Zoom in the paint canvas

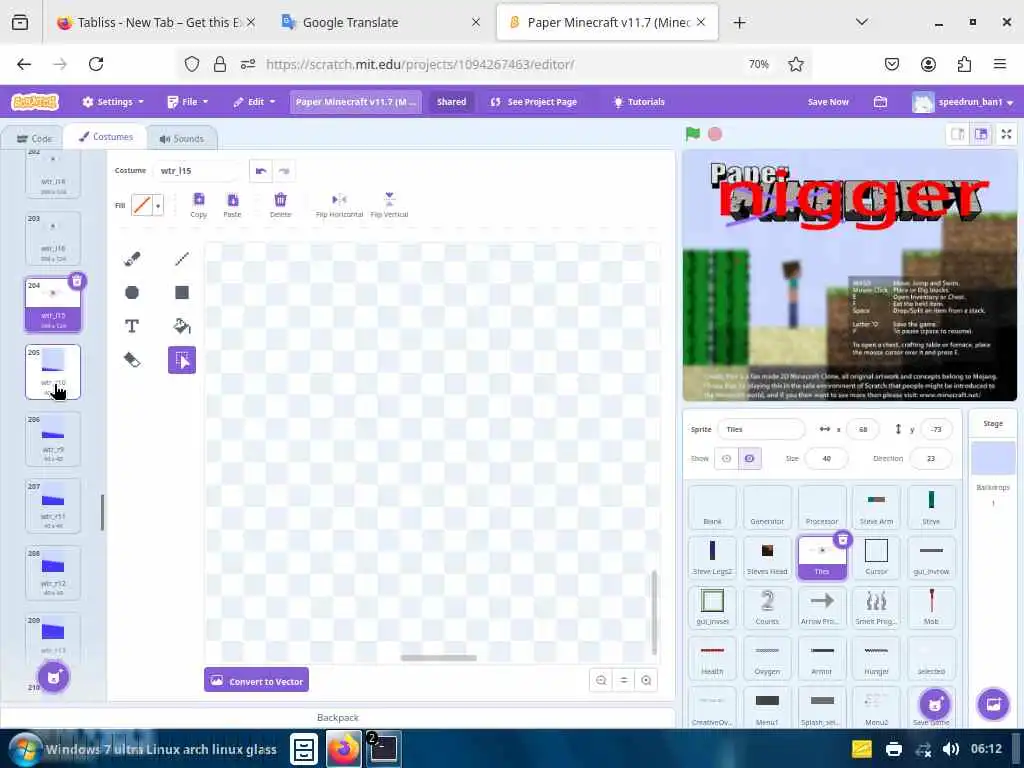coord(646,680)
